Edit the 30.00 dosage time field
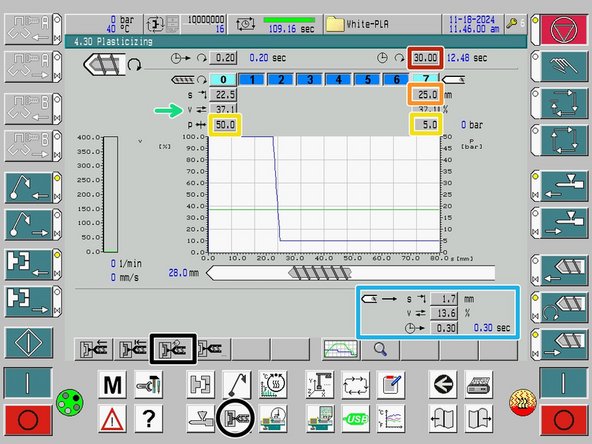This screenshot has width=592, height=444. point(425,58)
